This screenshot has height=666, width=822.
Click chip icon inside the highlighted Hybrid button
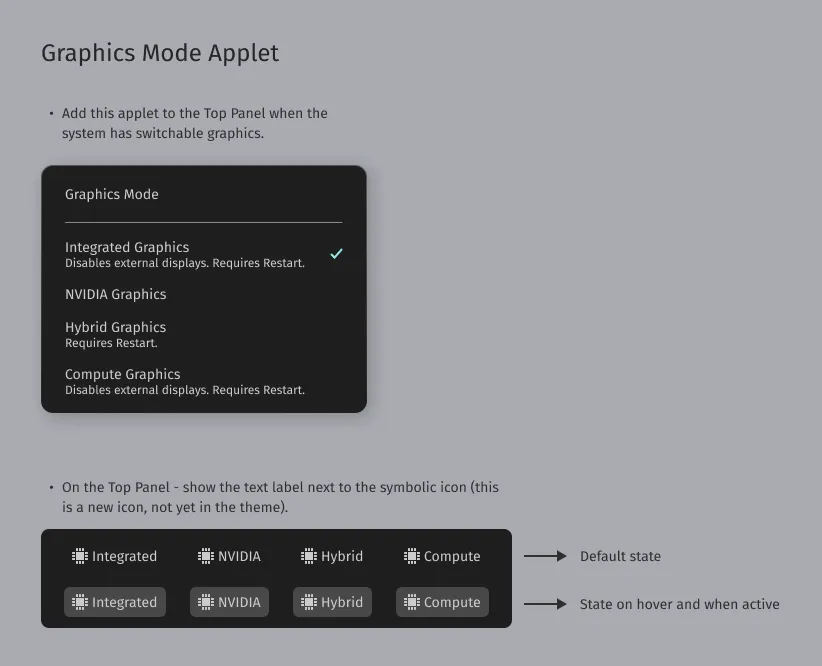click(x=309, y=602)
